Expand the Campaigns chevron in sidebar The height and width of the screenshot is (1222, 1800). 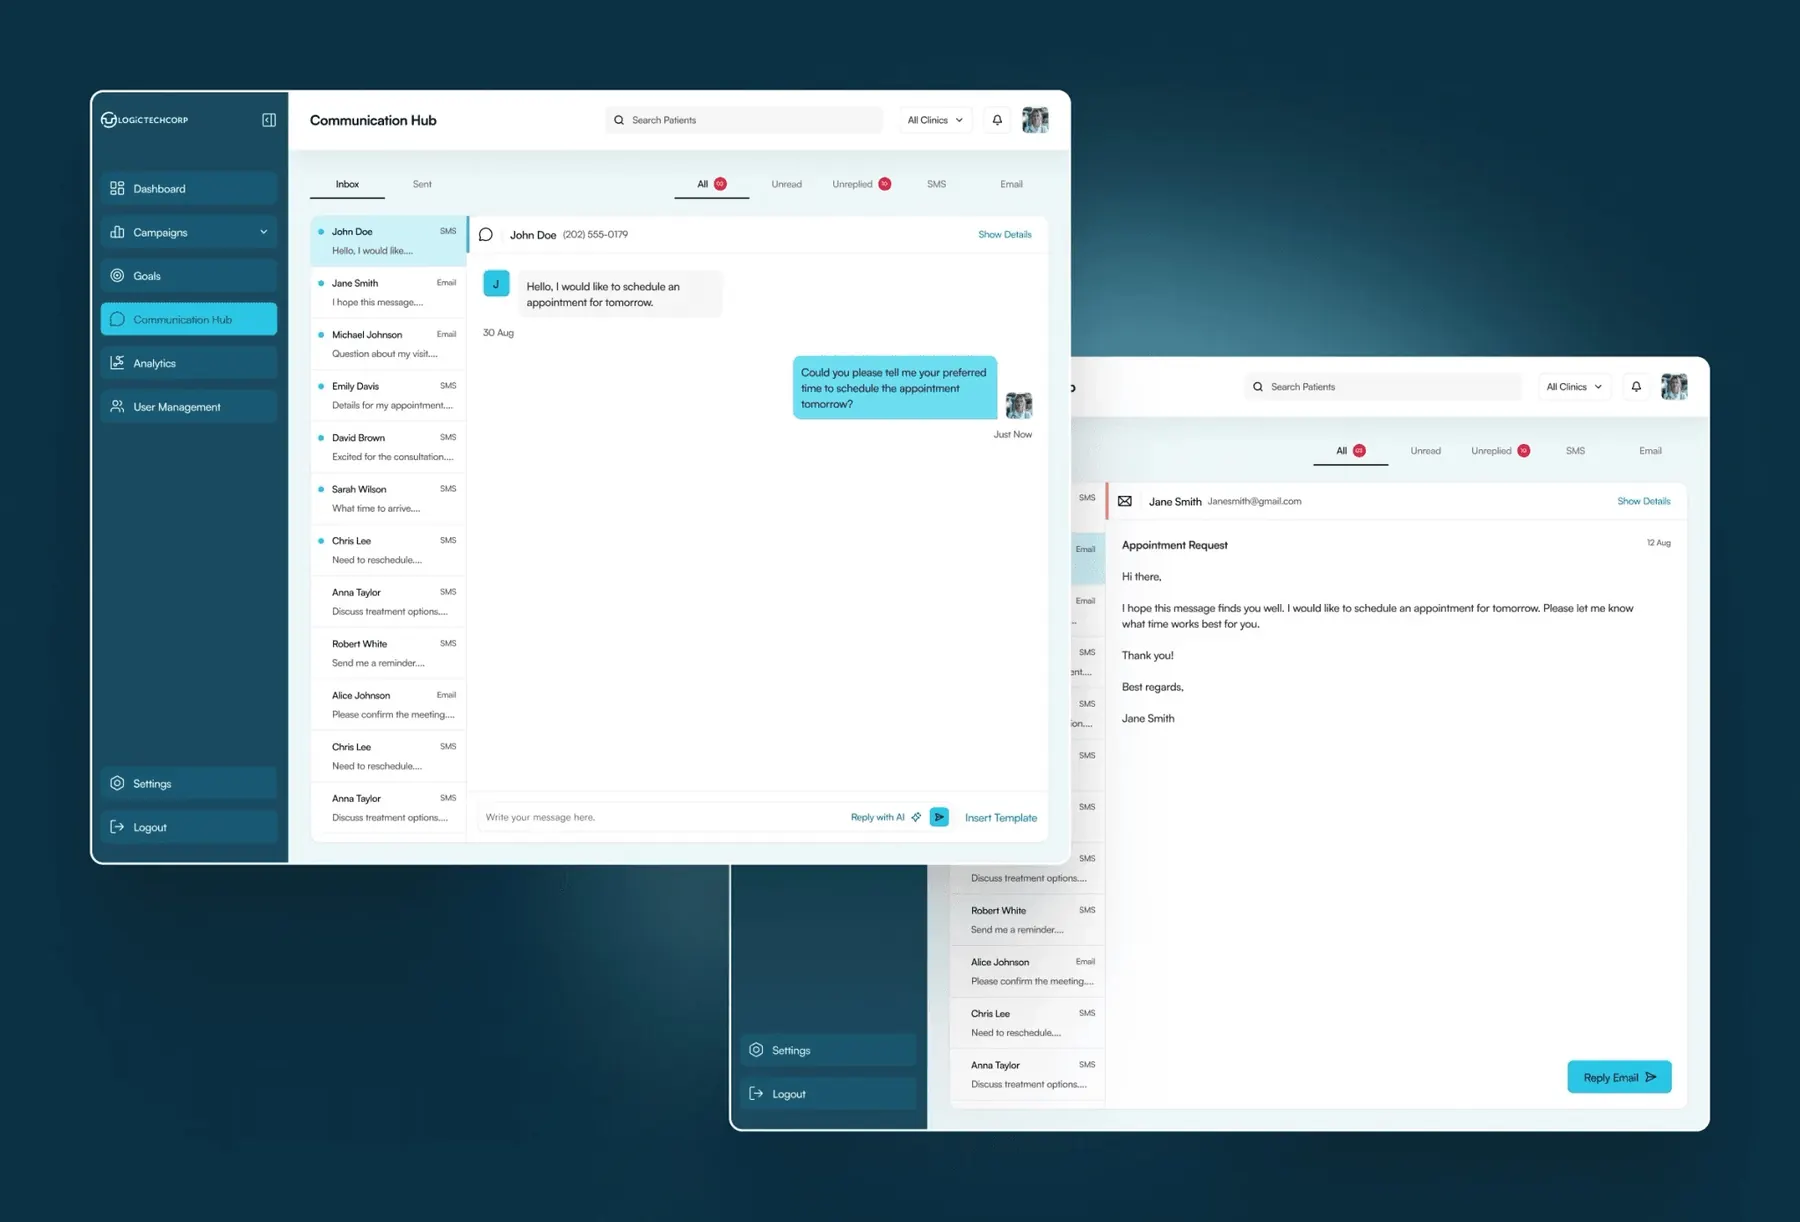[x=264, y=232]
